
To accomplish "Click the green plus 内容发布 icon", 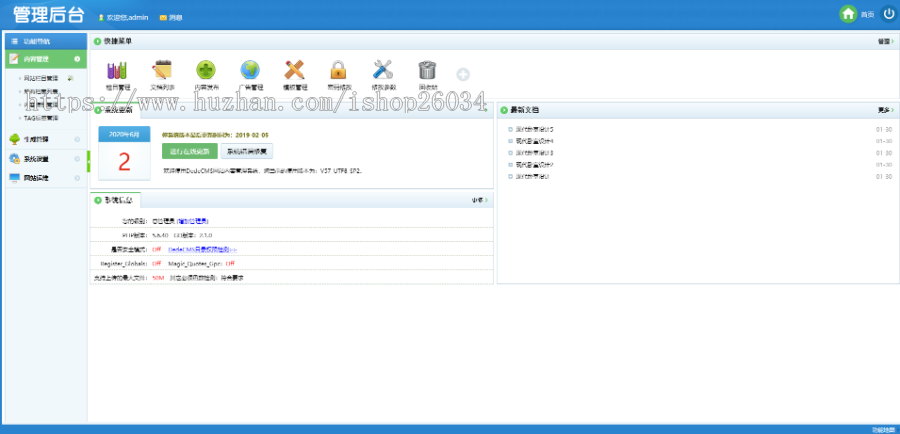I will click(x=206, y=70).
